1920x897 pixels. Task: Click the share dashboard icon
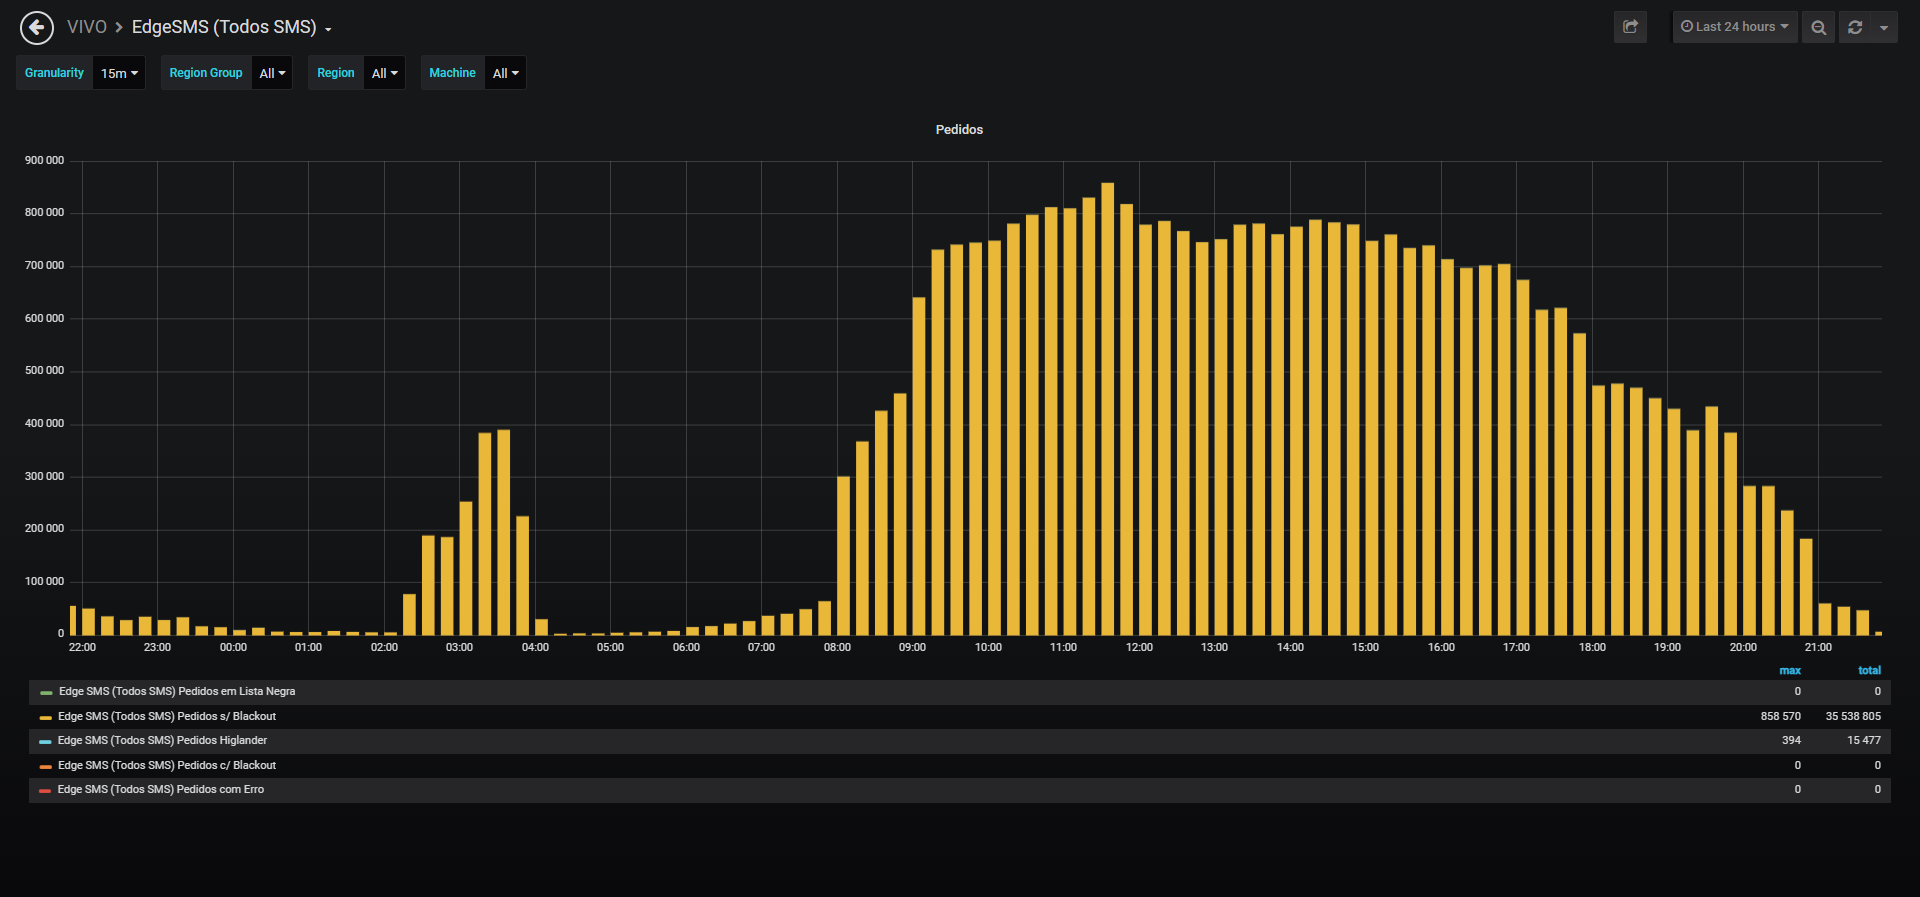(x=1630, y=27)
